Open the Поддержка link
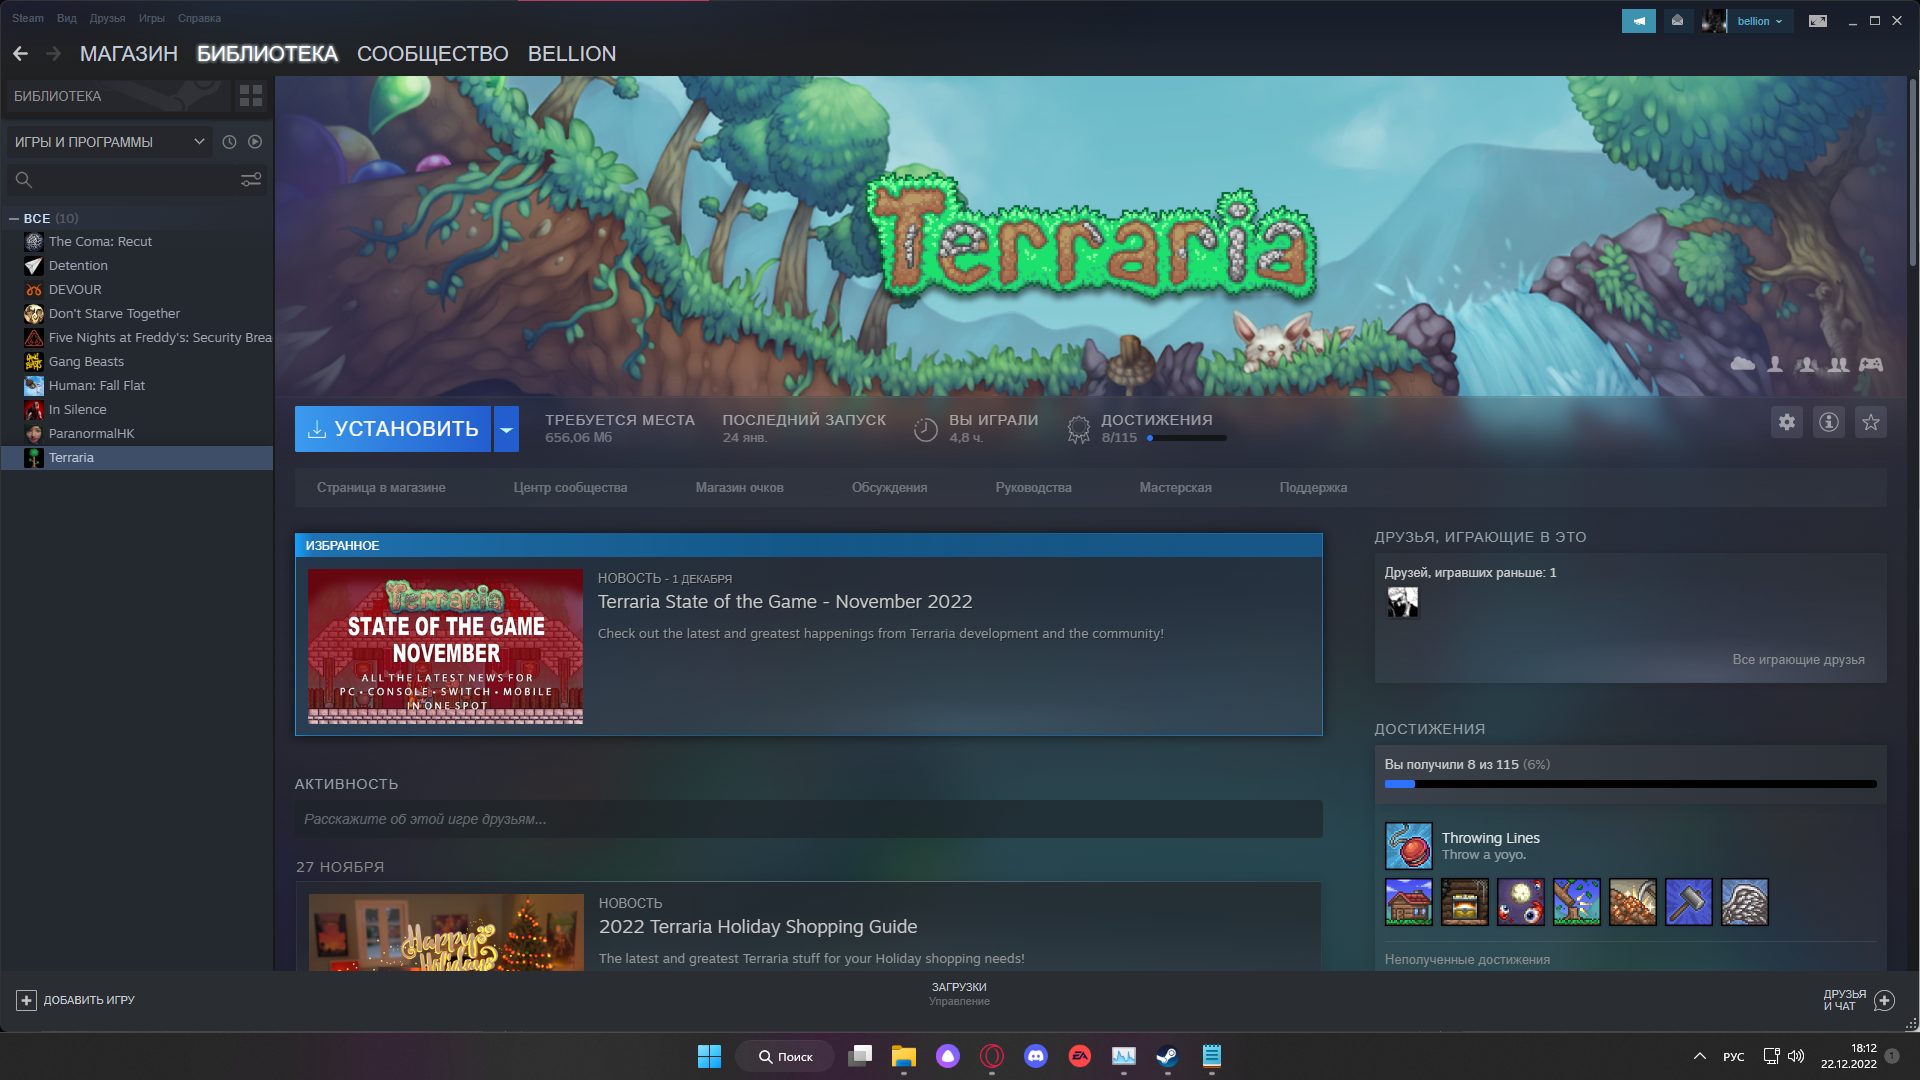Viewport: 1920px width, 1080px height. 1313,488
